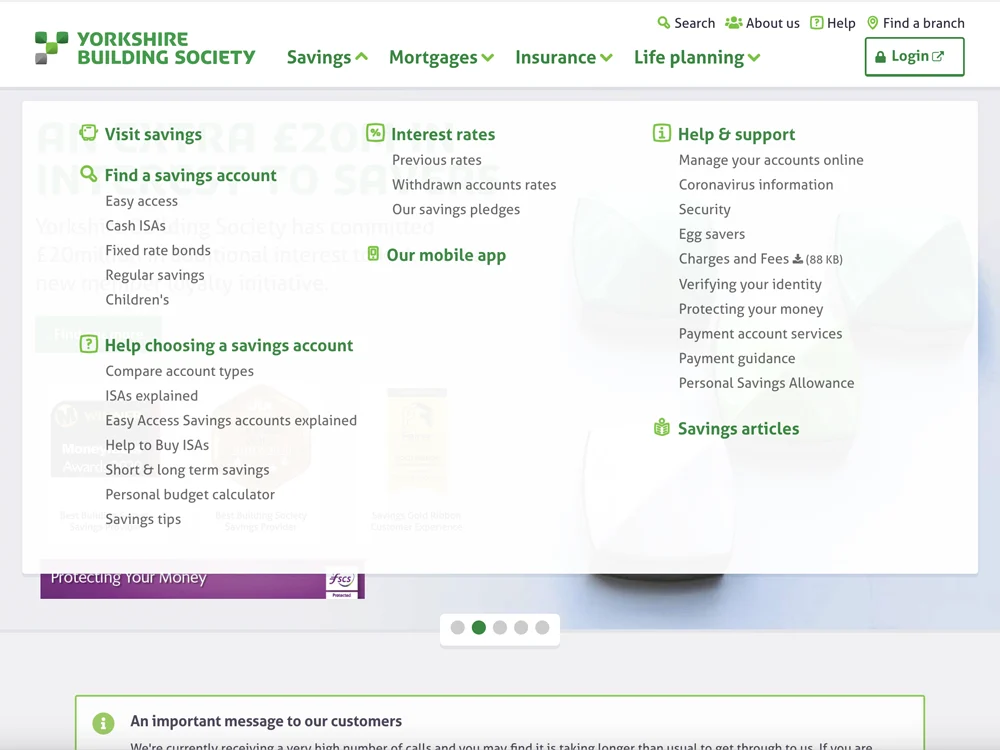The image size is (1000, 750).
Task: Click the phone icon beside Our mobile app
Action: [x=374, y=254]
